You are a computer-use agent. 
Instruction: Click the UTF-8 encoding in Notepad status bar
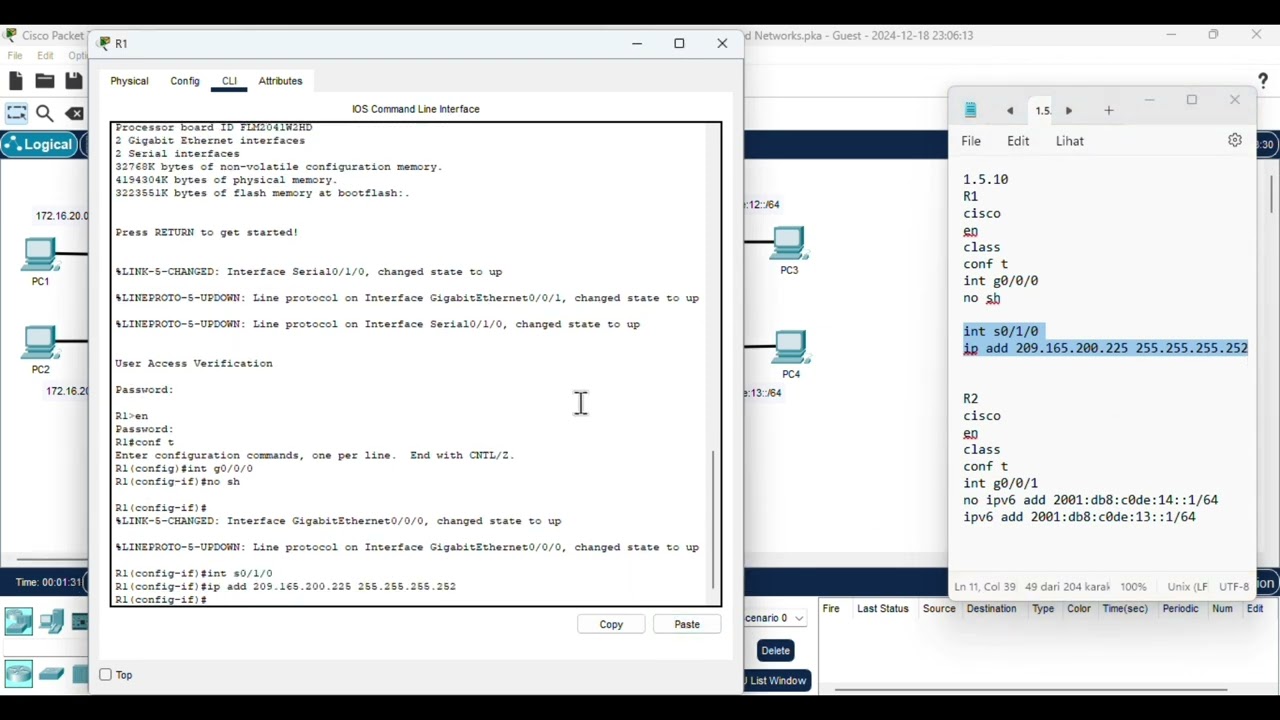point(1234,587)
